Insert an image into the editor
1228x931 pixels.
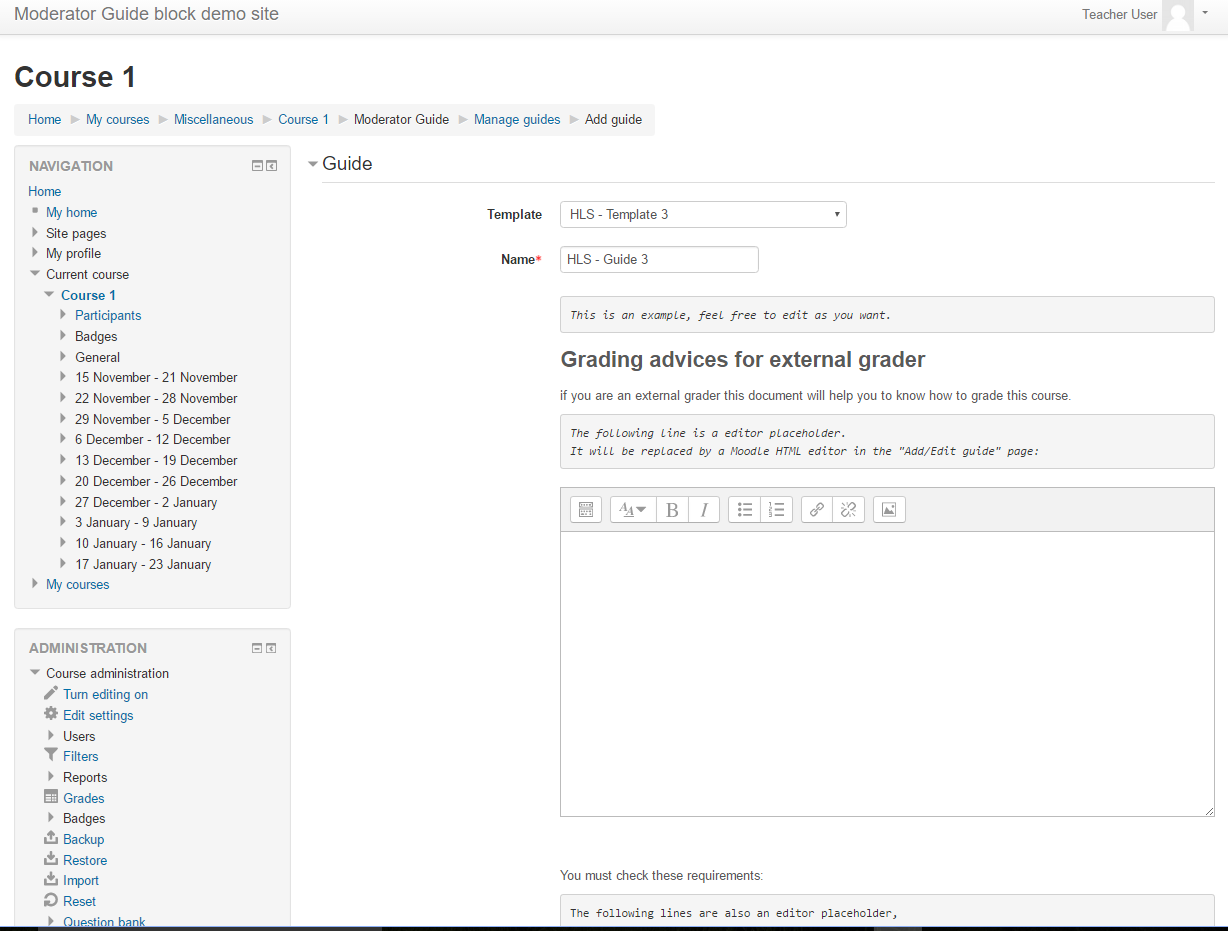click(x=889, y=509)
